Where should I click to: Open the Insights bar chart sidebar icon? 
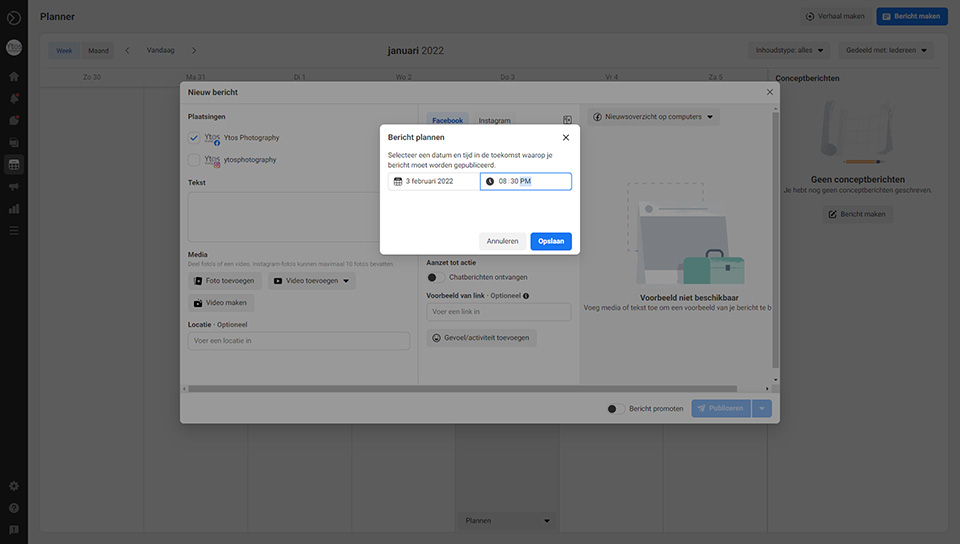point(13,209)
